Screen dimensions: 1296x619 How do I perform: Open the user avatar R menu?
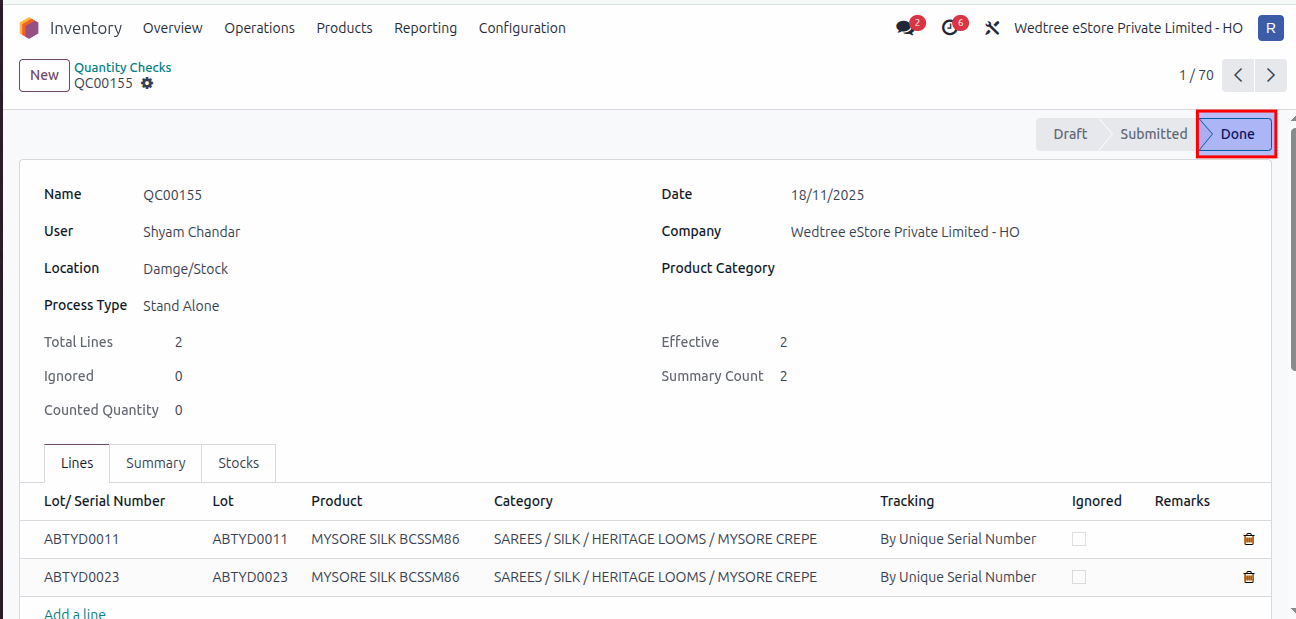1270,28
